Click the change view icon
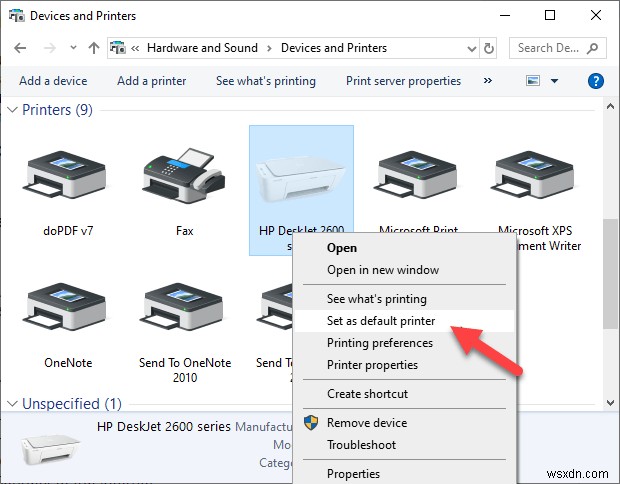Image resolution: width=620 pixels, height=484 pixels. [533, 81]
